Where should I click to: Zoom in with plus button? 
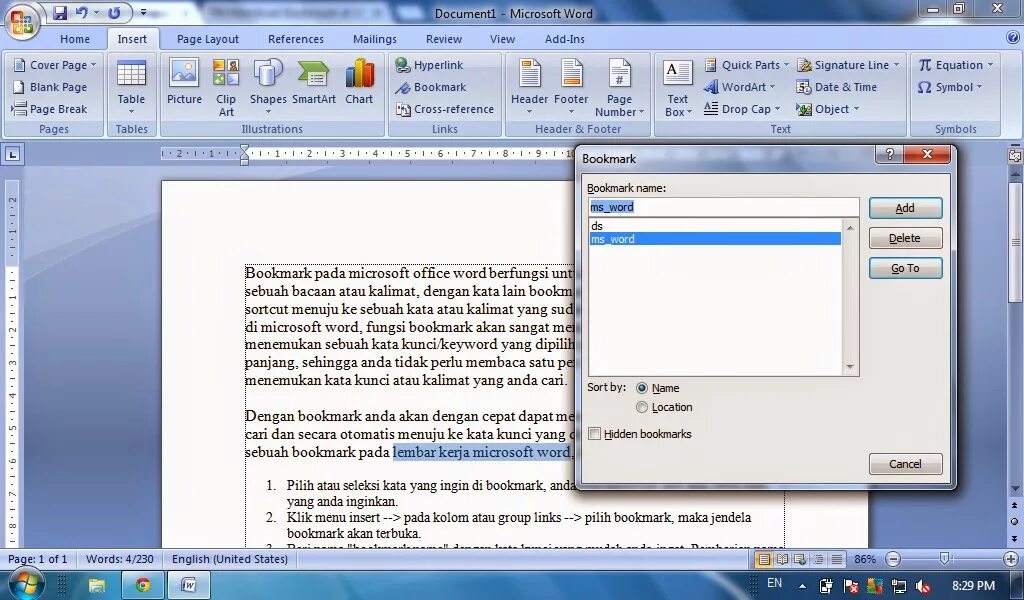coord(1010,559)
